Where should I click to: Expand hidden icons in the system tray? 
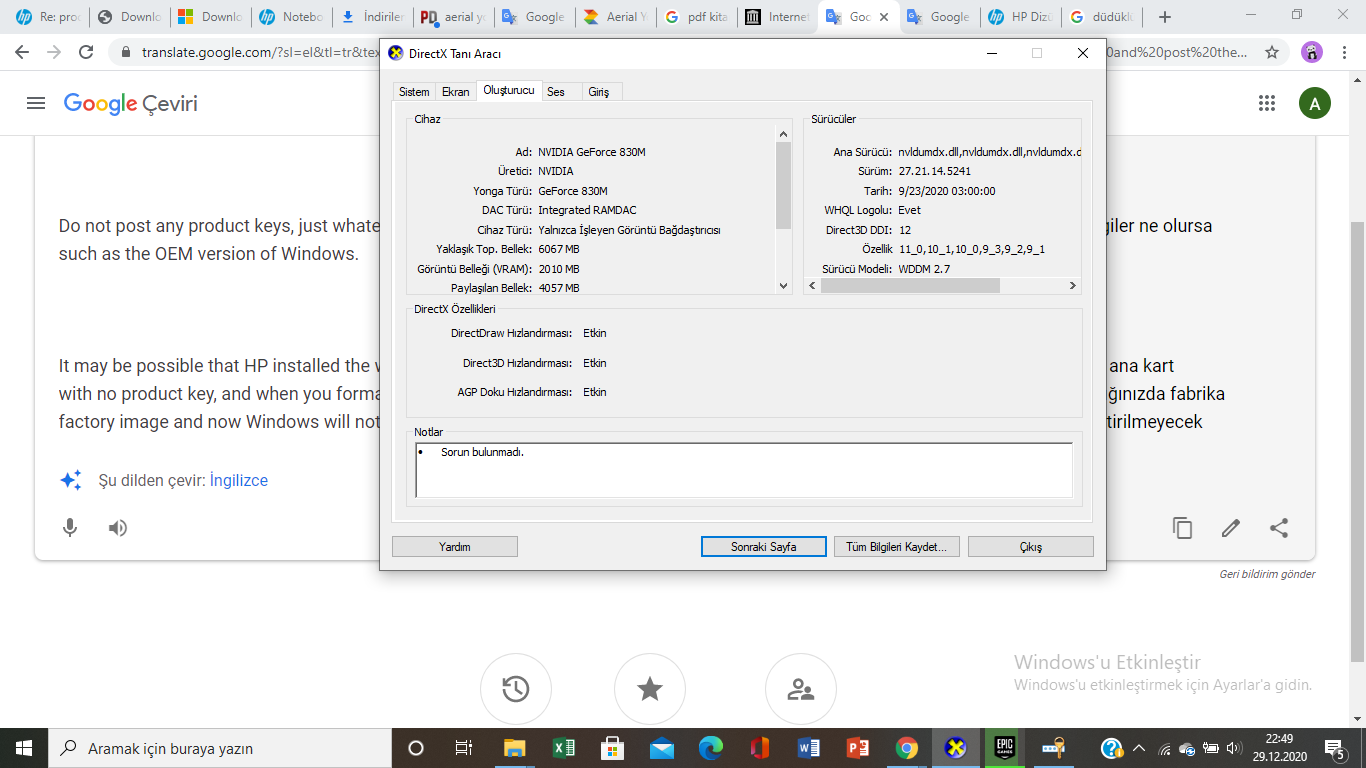1140,747
